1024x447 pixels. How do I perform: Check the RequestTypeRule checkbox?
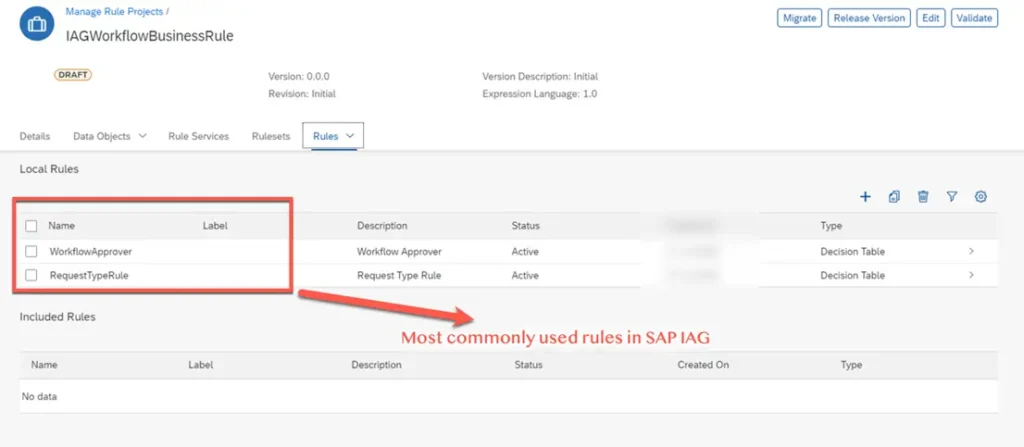[x=32, y=275]
